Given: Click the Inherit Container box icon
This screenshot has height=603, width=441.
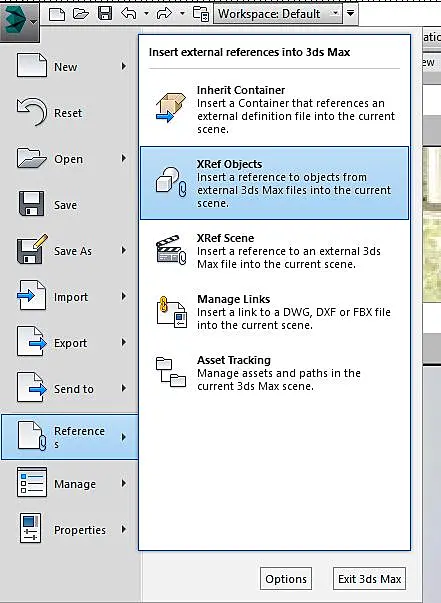Looking at the screenshot, I should click(x=171, y=107).
